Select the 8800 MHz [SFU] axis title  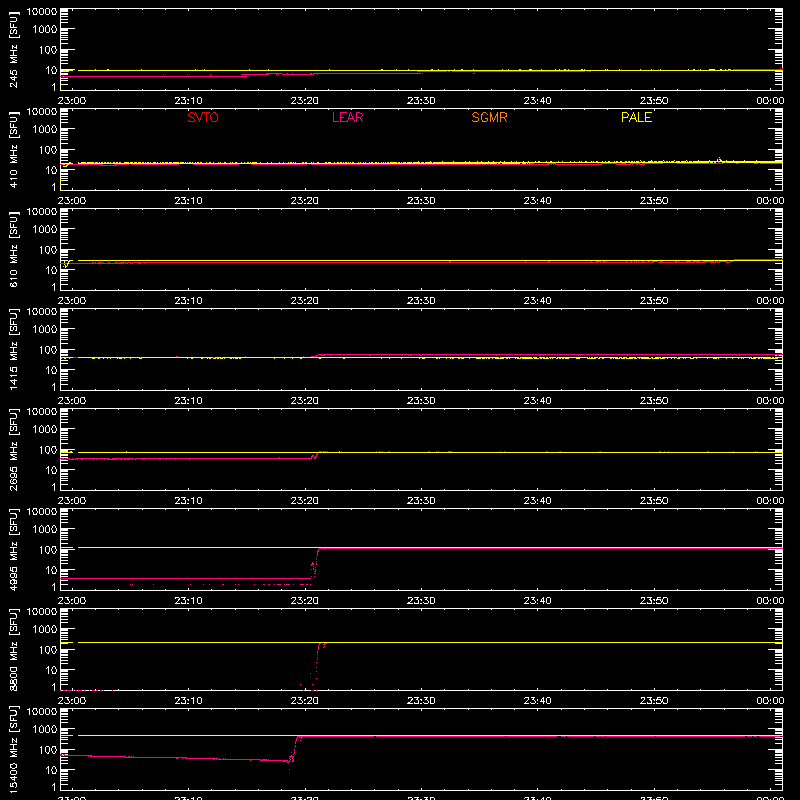click(13, 649)
